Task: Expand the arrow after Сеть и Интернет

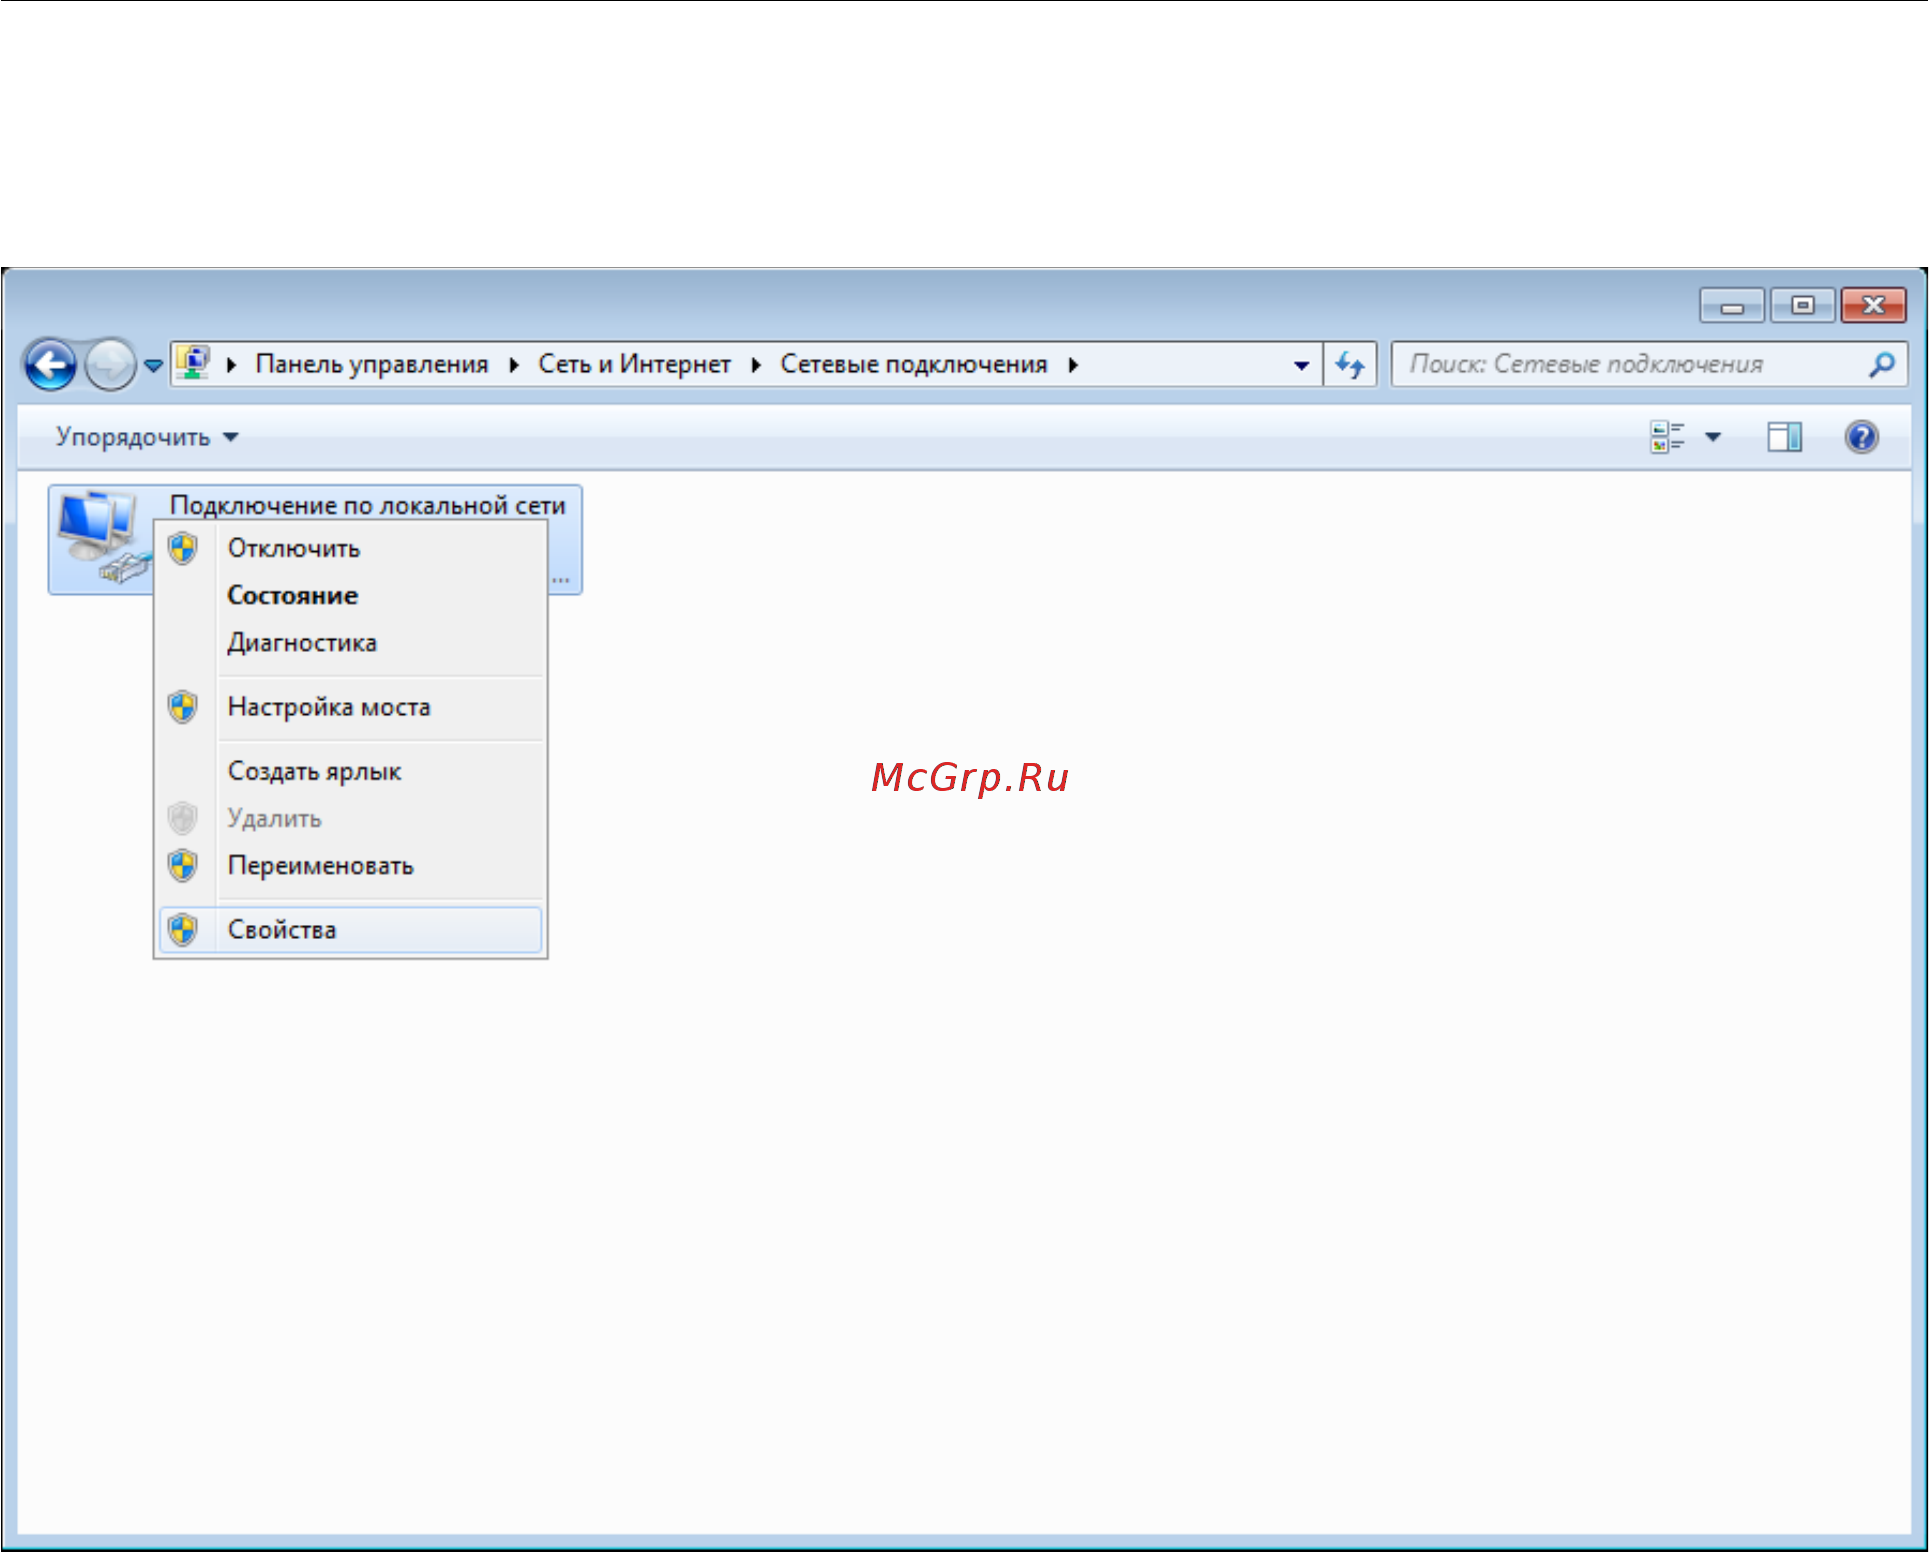Action: pos(756,365)
